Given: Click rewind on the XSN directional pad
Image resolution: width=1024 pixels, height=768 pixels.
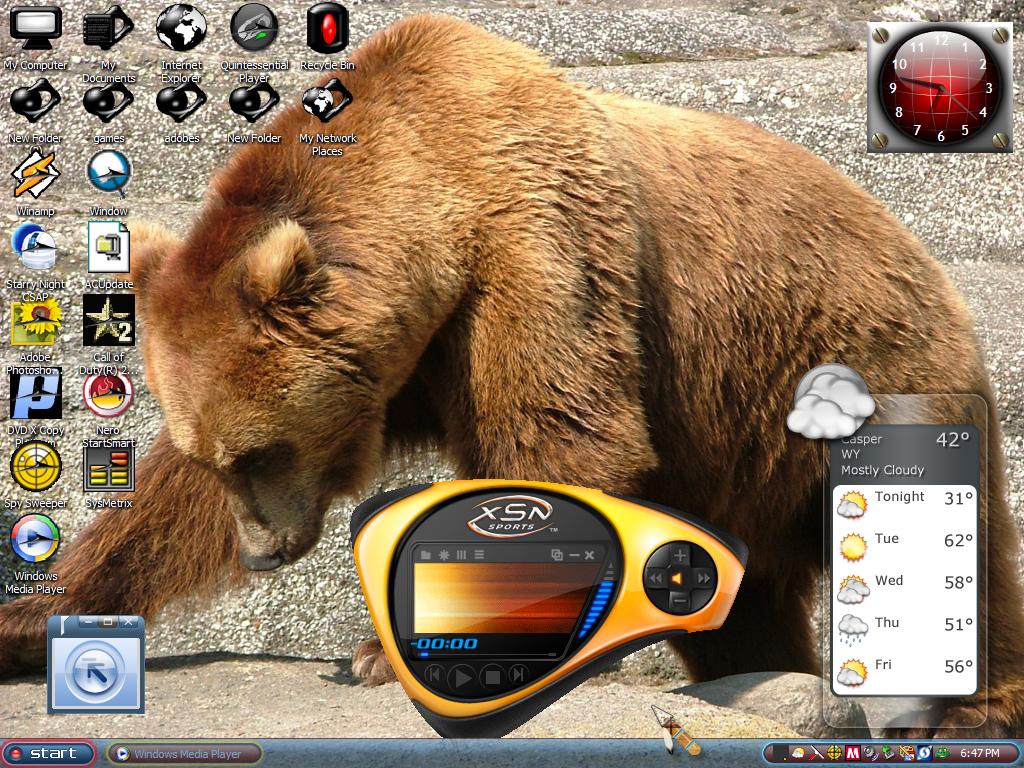Looking at the screenshot, I should coord(655,578).
